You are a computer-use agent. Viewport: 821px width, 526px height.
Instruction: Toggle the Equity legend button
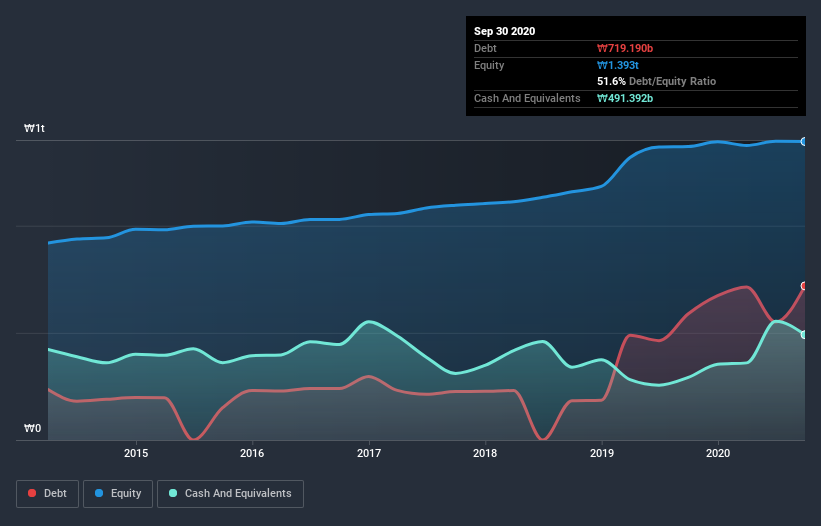(x=118, y=494)
